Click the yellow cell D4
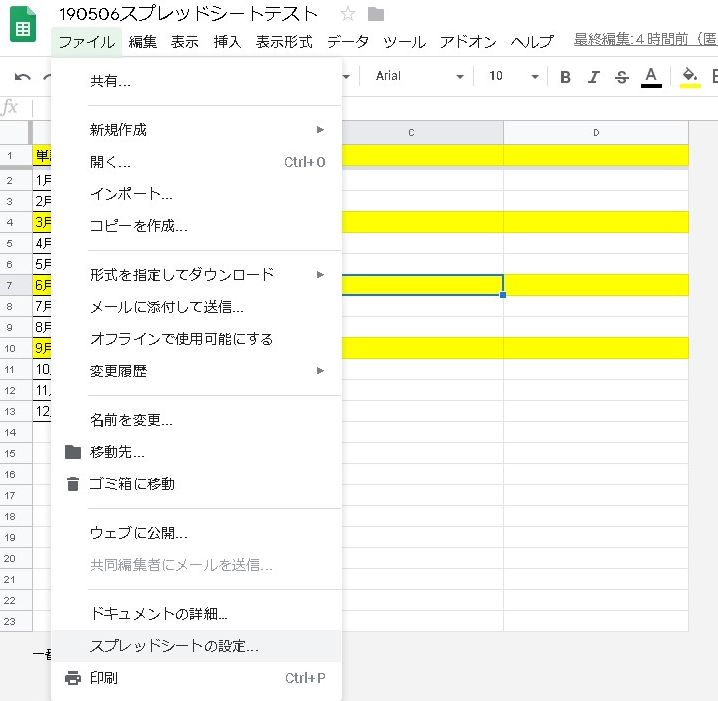 click(596, 222)
